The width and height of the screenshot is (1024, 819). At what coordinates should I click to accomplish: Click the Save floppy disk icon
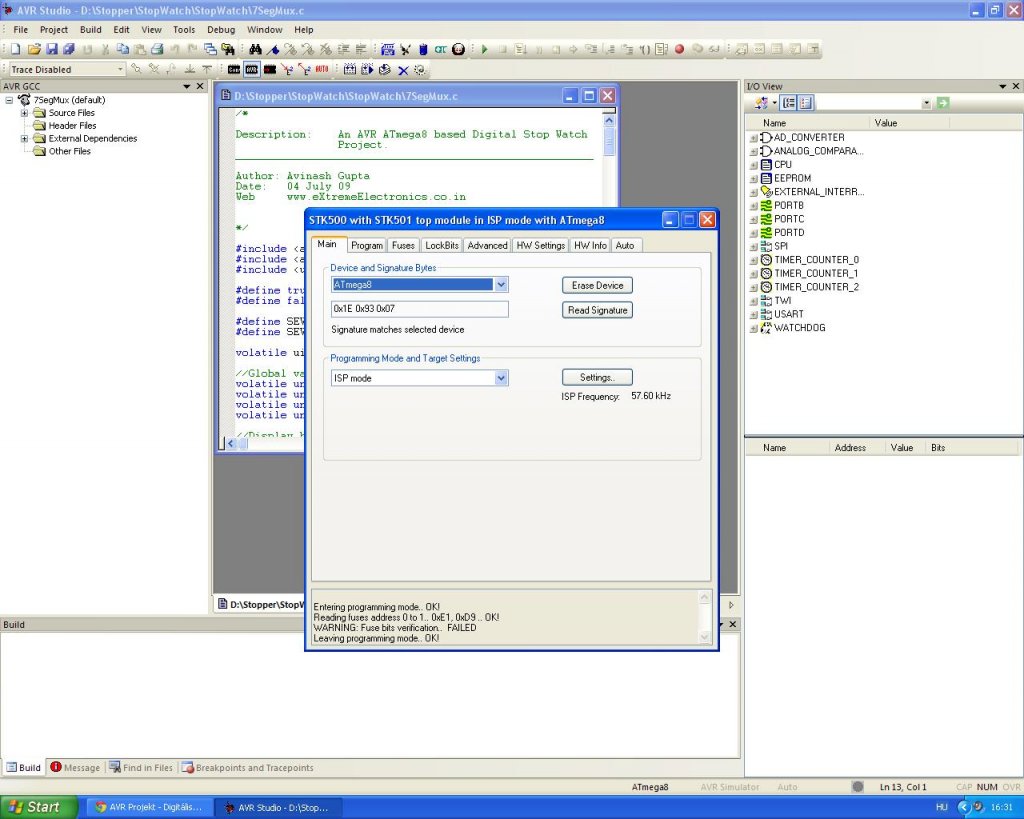tap(52, 49)
